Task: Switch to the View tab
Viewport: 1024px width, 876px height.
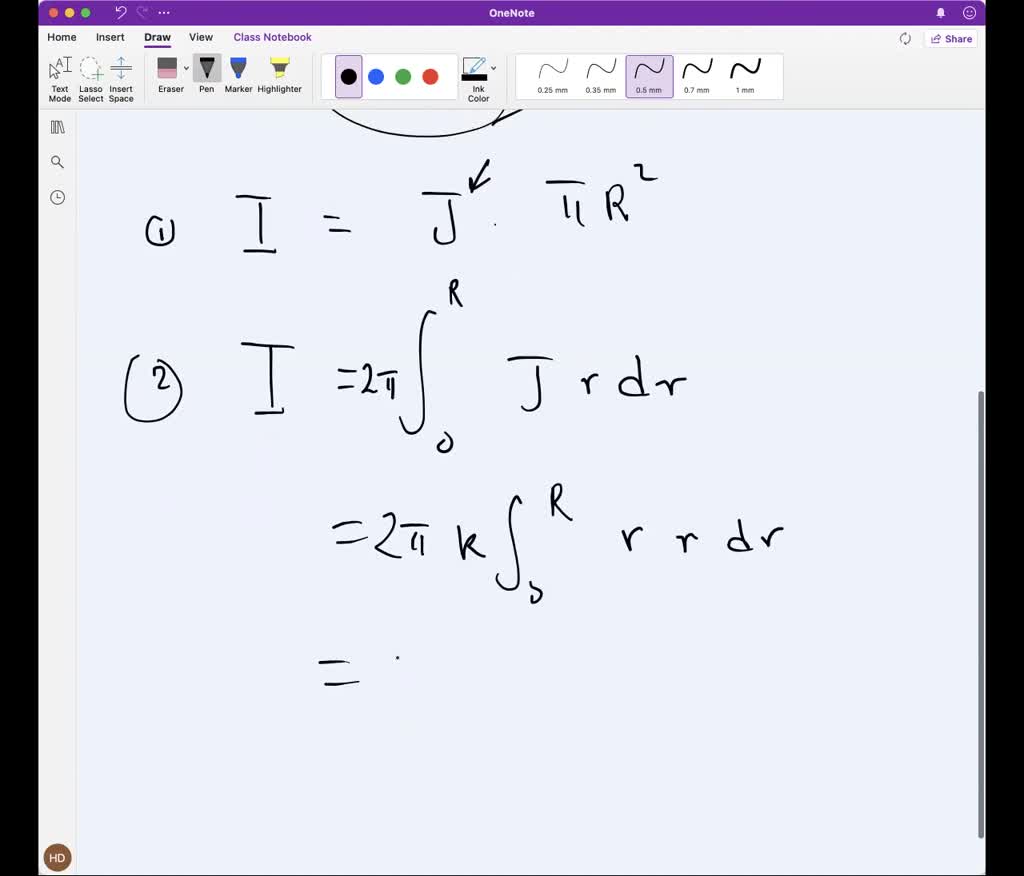Action: pos(200,37)
